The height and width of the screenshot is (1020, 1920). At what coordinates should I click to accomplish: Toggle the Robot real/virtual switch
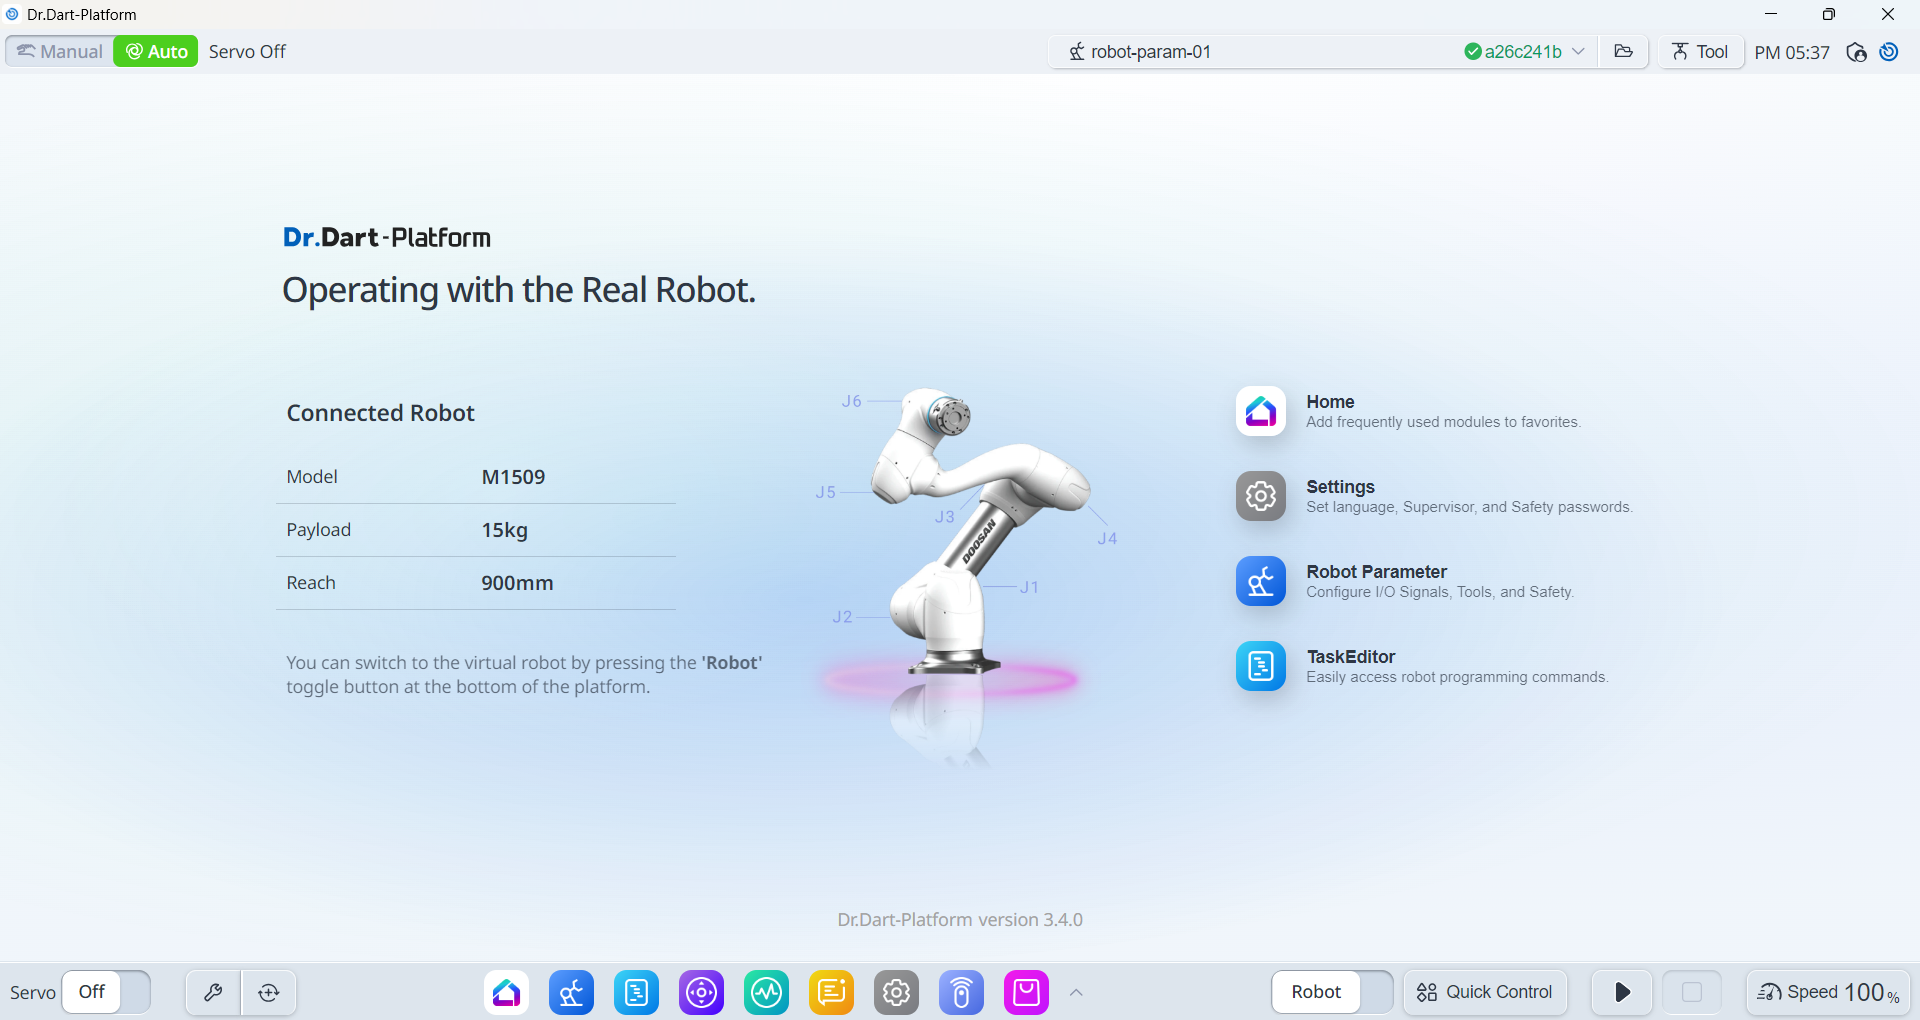coord(1332,992)
